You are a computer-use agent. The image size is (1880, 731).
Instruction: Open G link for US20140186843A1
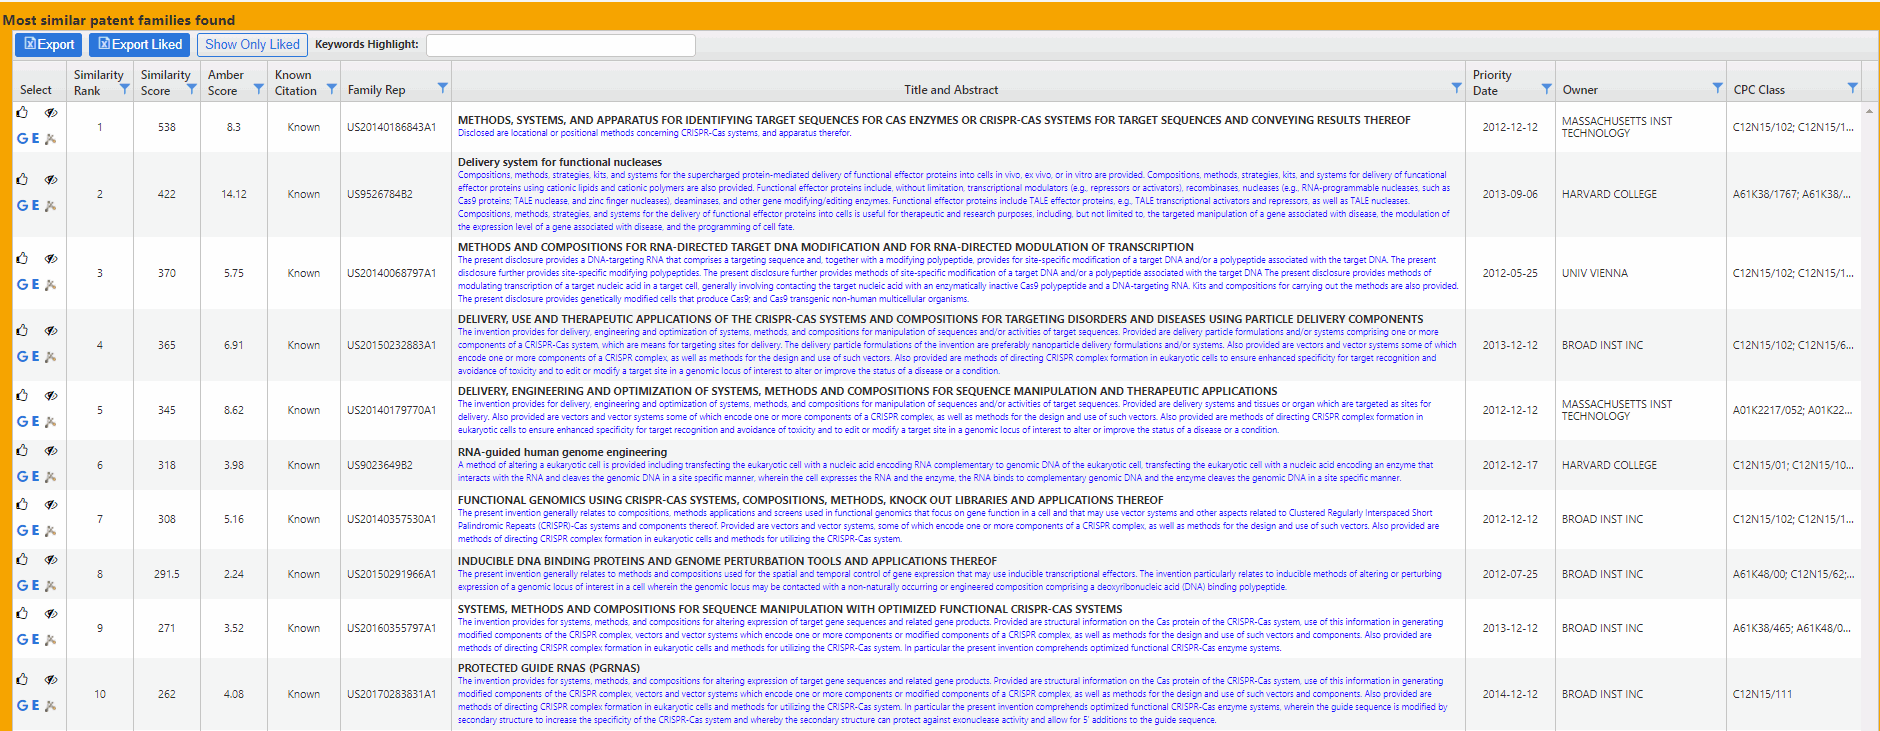(22, 139)
